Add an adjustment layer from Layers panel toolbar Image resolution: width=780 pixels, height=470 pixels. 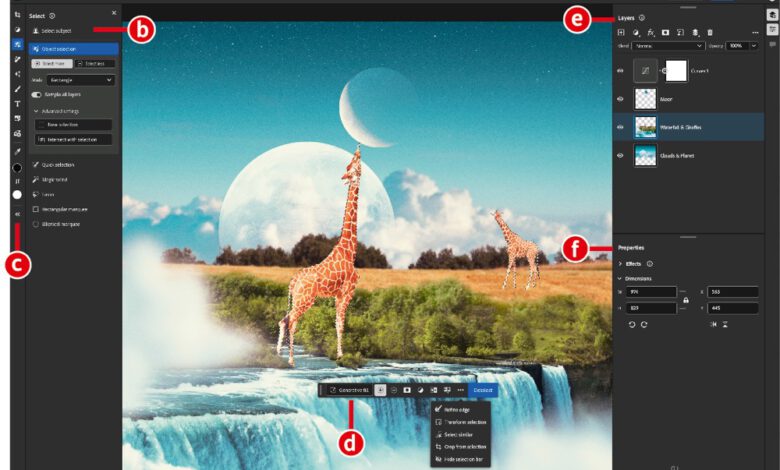[636, 32]
